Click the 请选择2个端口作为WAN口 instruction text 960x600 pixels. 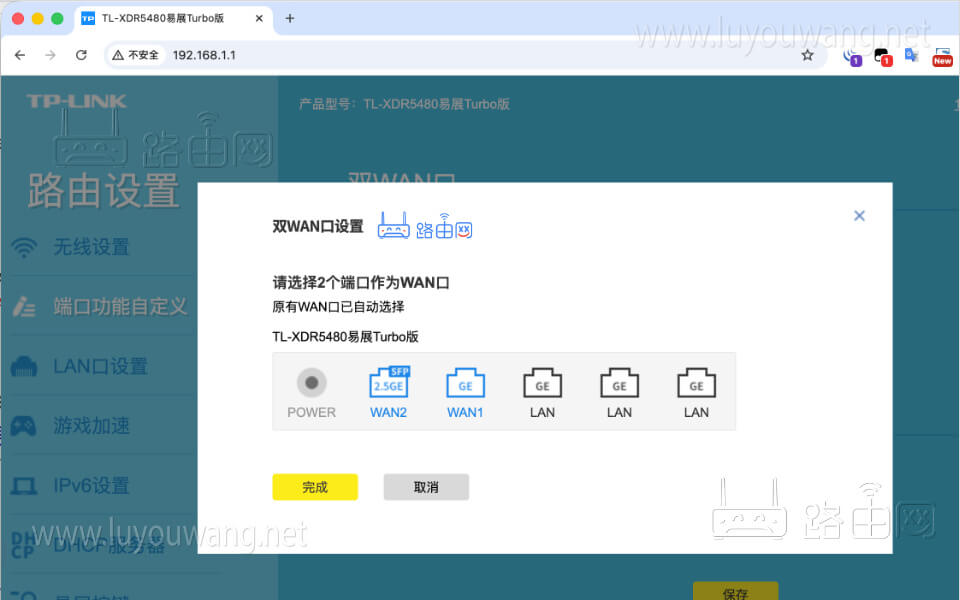point(361,283)
